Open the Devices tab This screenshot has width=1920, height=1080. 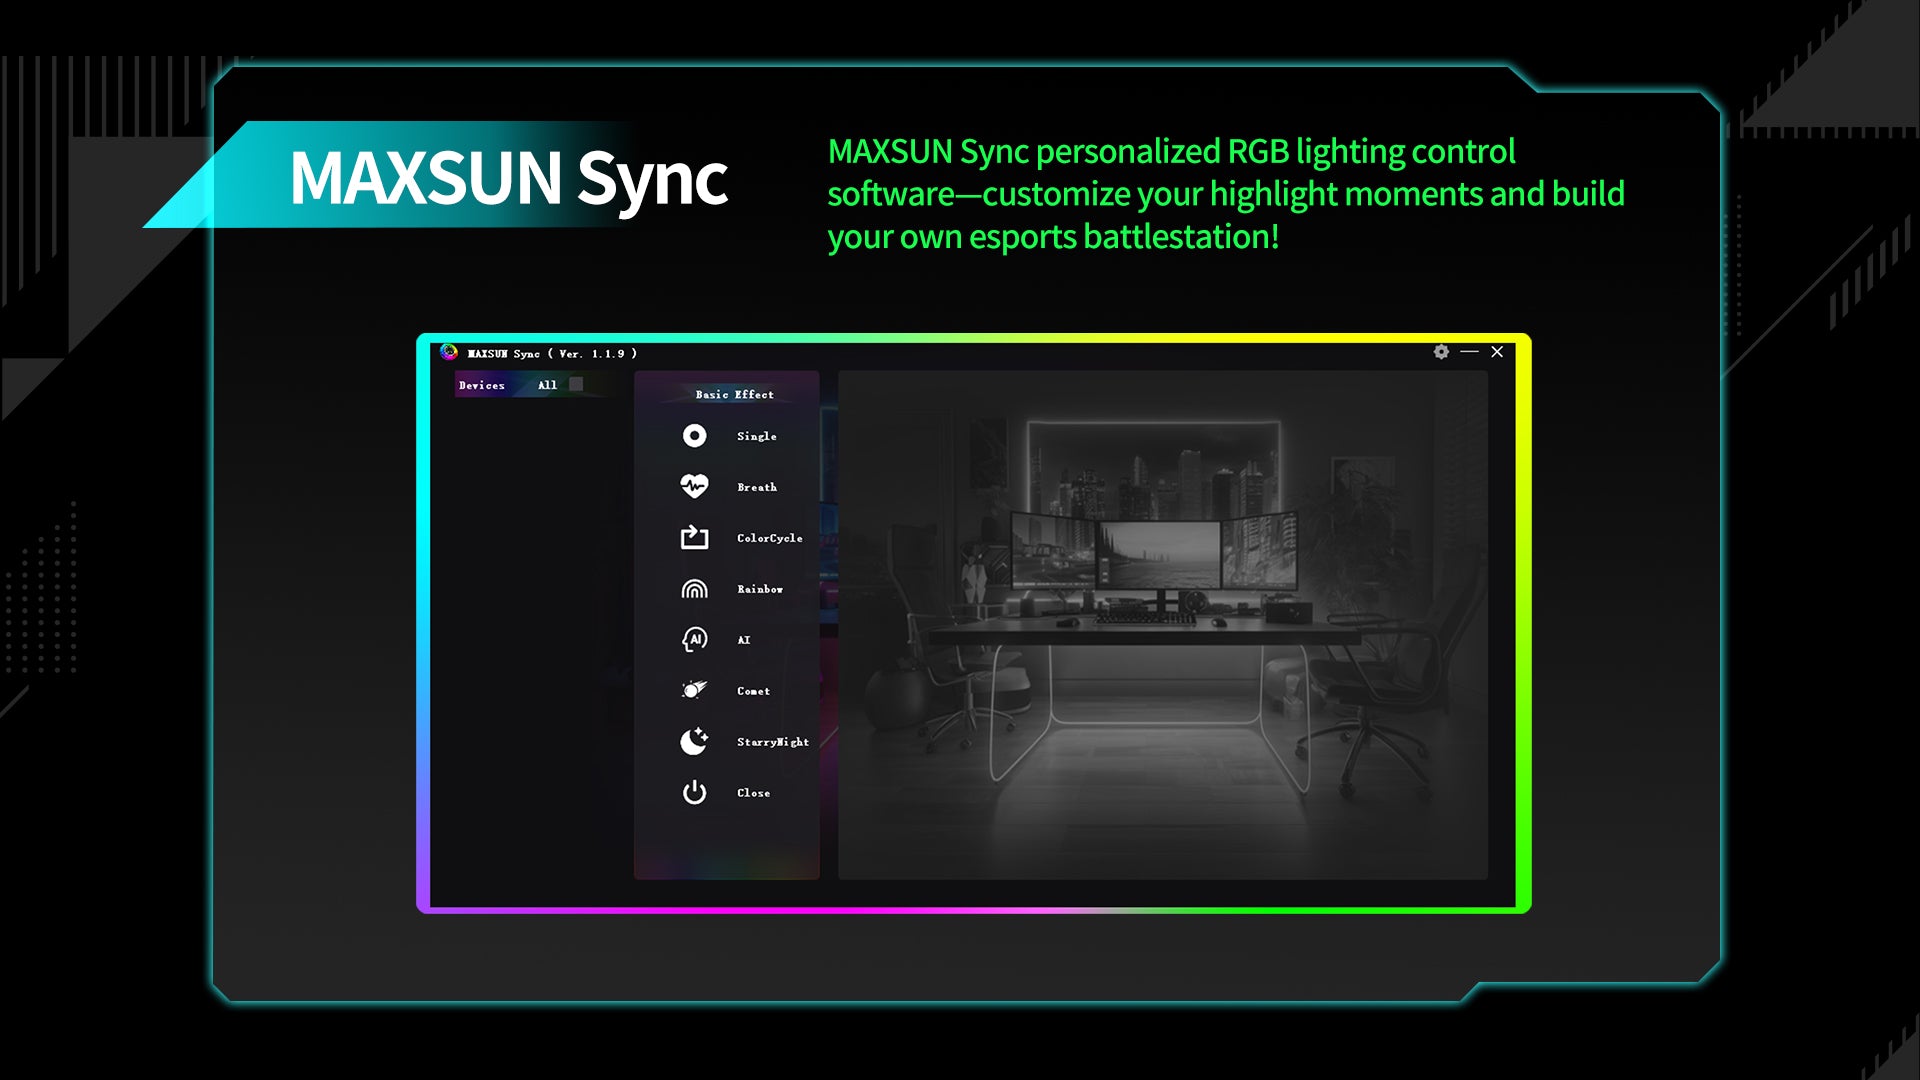point(482,385)
